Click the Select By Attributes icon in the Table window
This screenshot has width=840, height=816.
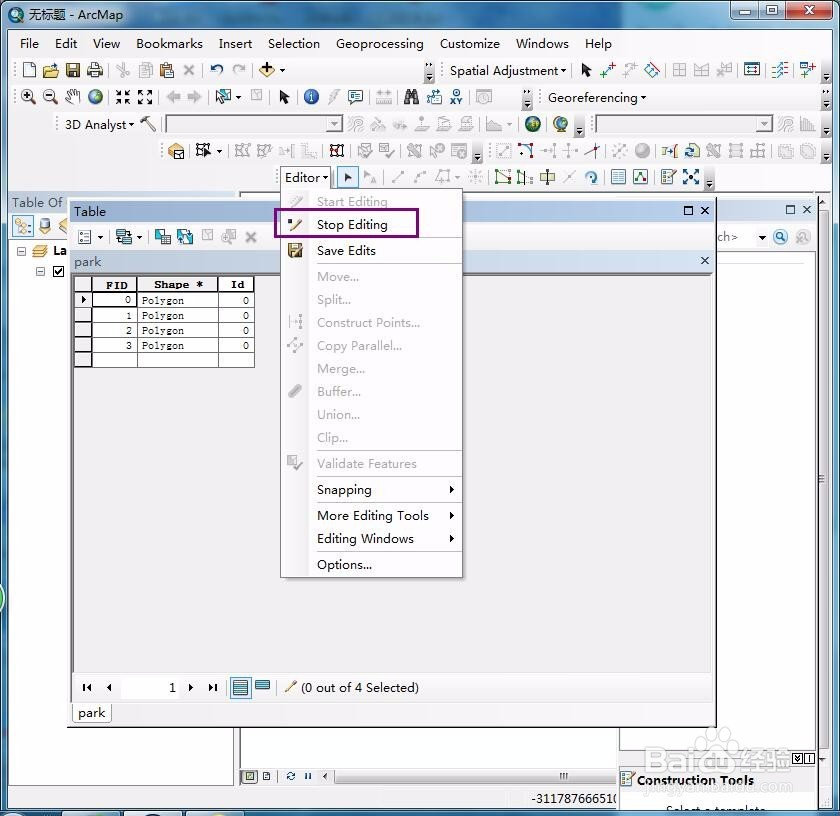(162, 236)
